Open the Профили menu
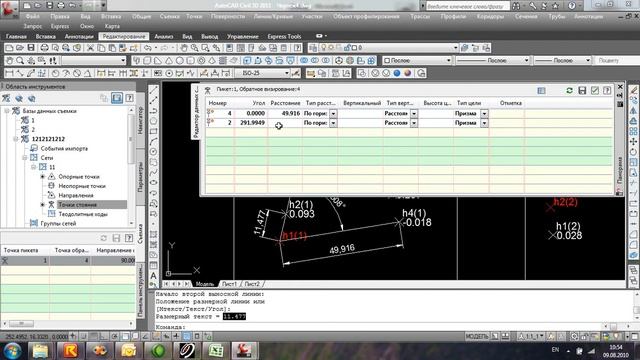 (x=453, y=16)
